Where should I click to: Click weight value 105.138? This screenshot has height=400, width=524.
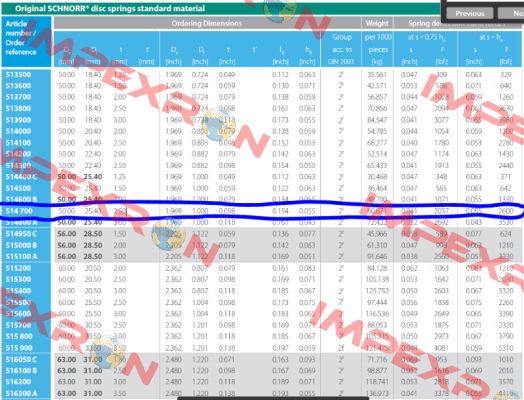point(377,279)
